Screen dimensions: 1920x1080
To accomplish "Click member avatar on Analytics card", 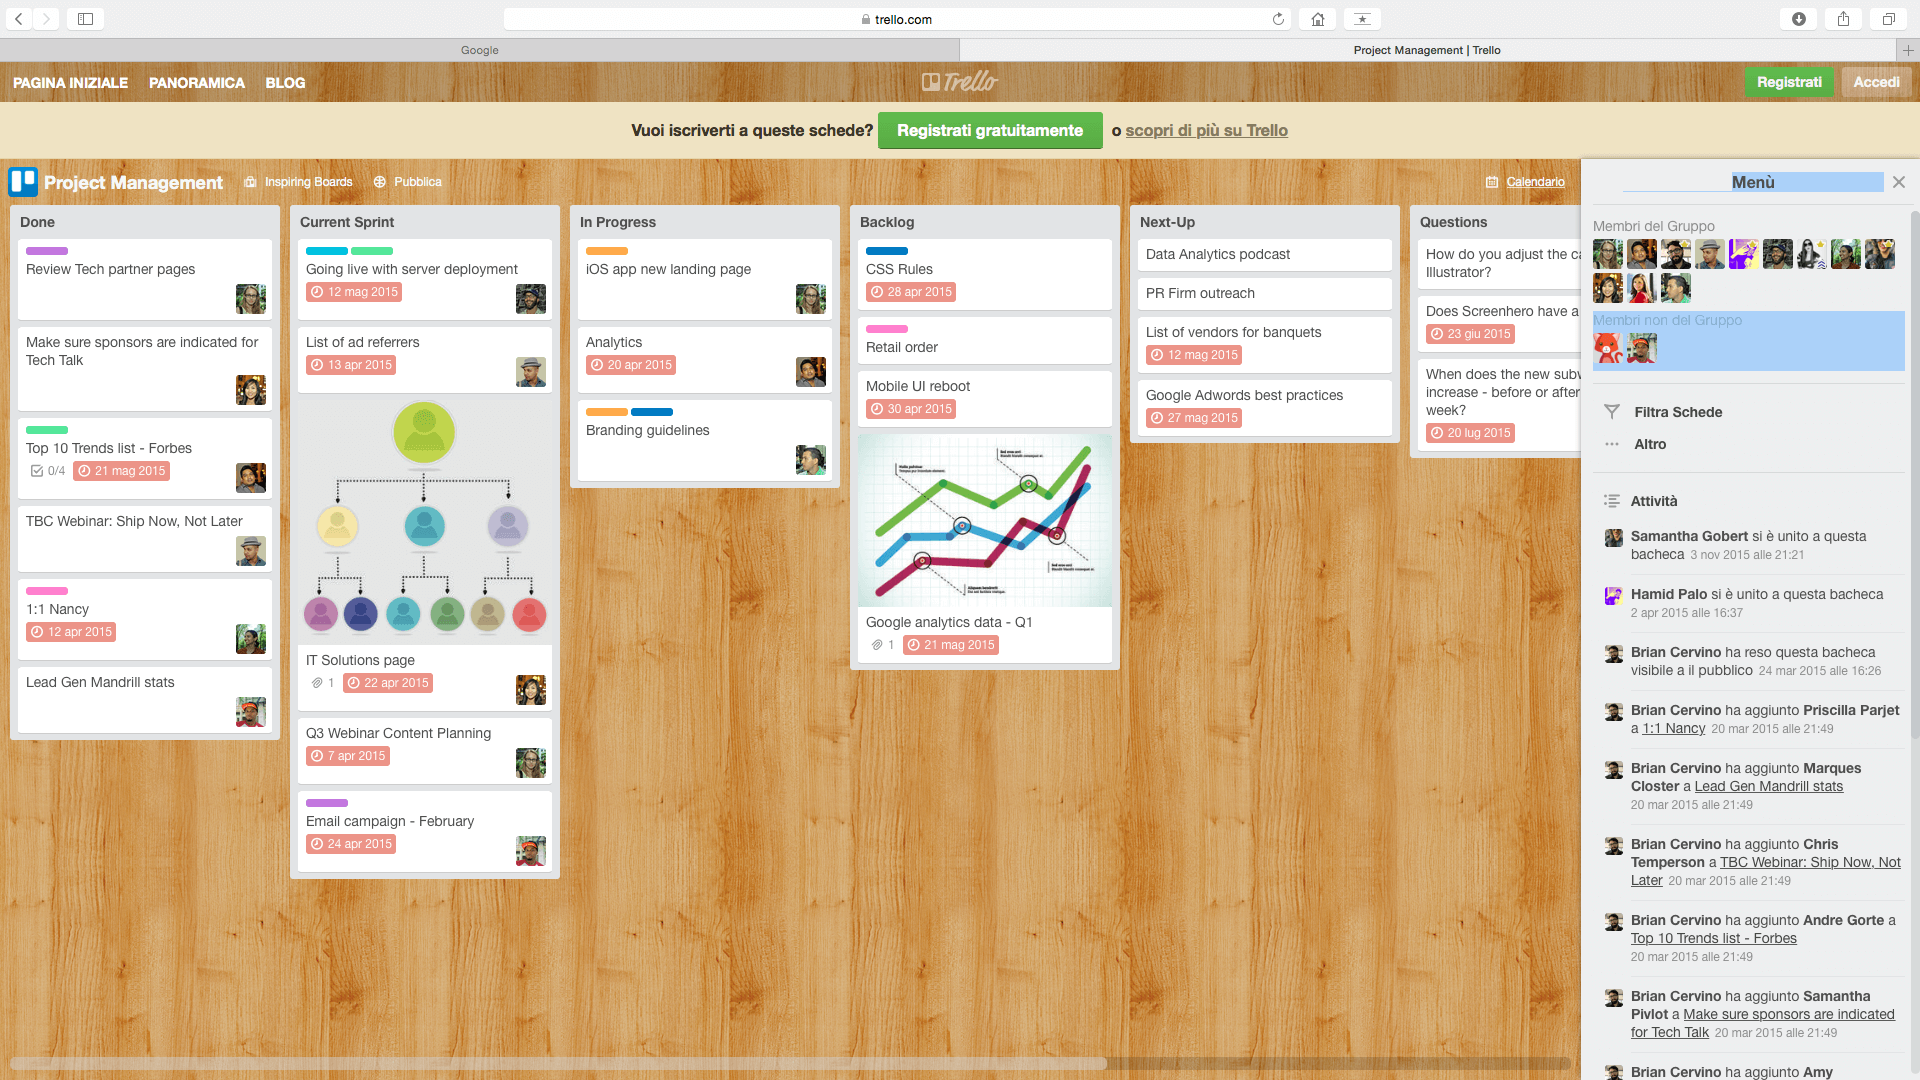I will pos(811,372).
